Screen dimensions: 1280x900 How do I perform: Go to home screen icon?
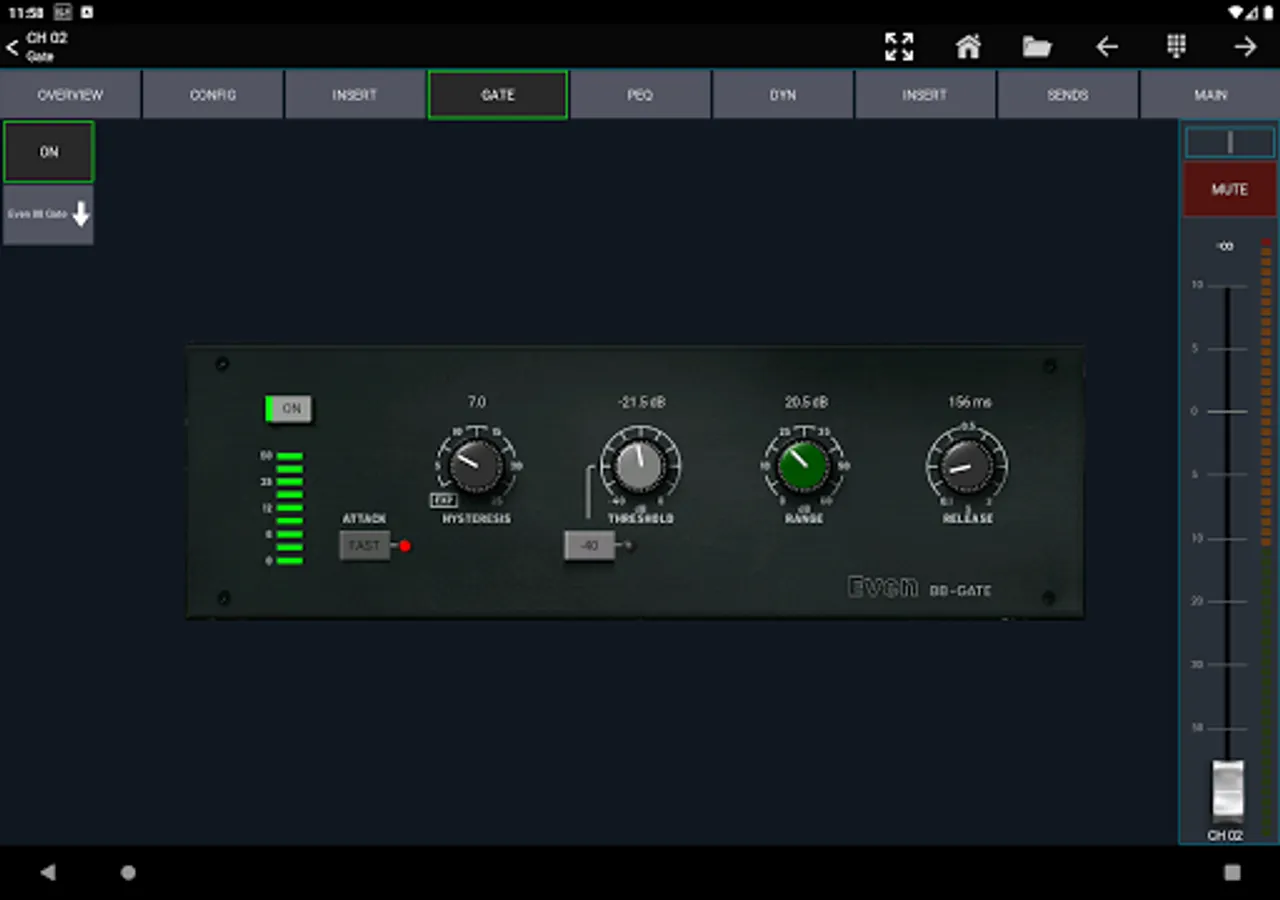(968, 46)
